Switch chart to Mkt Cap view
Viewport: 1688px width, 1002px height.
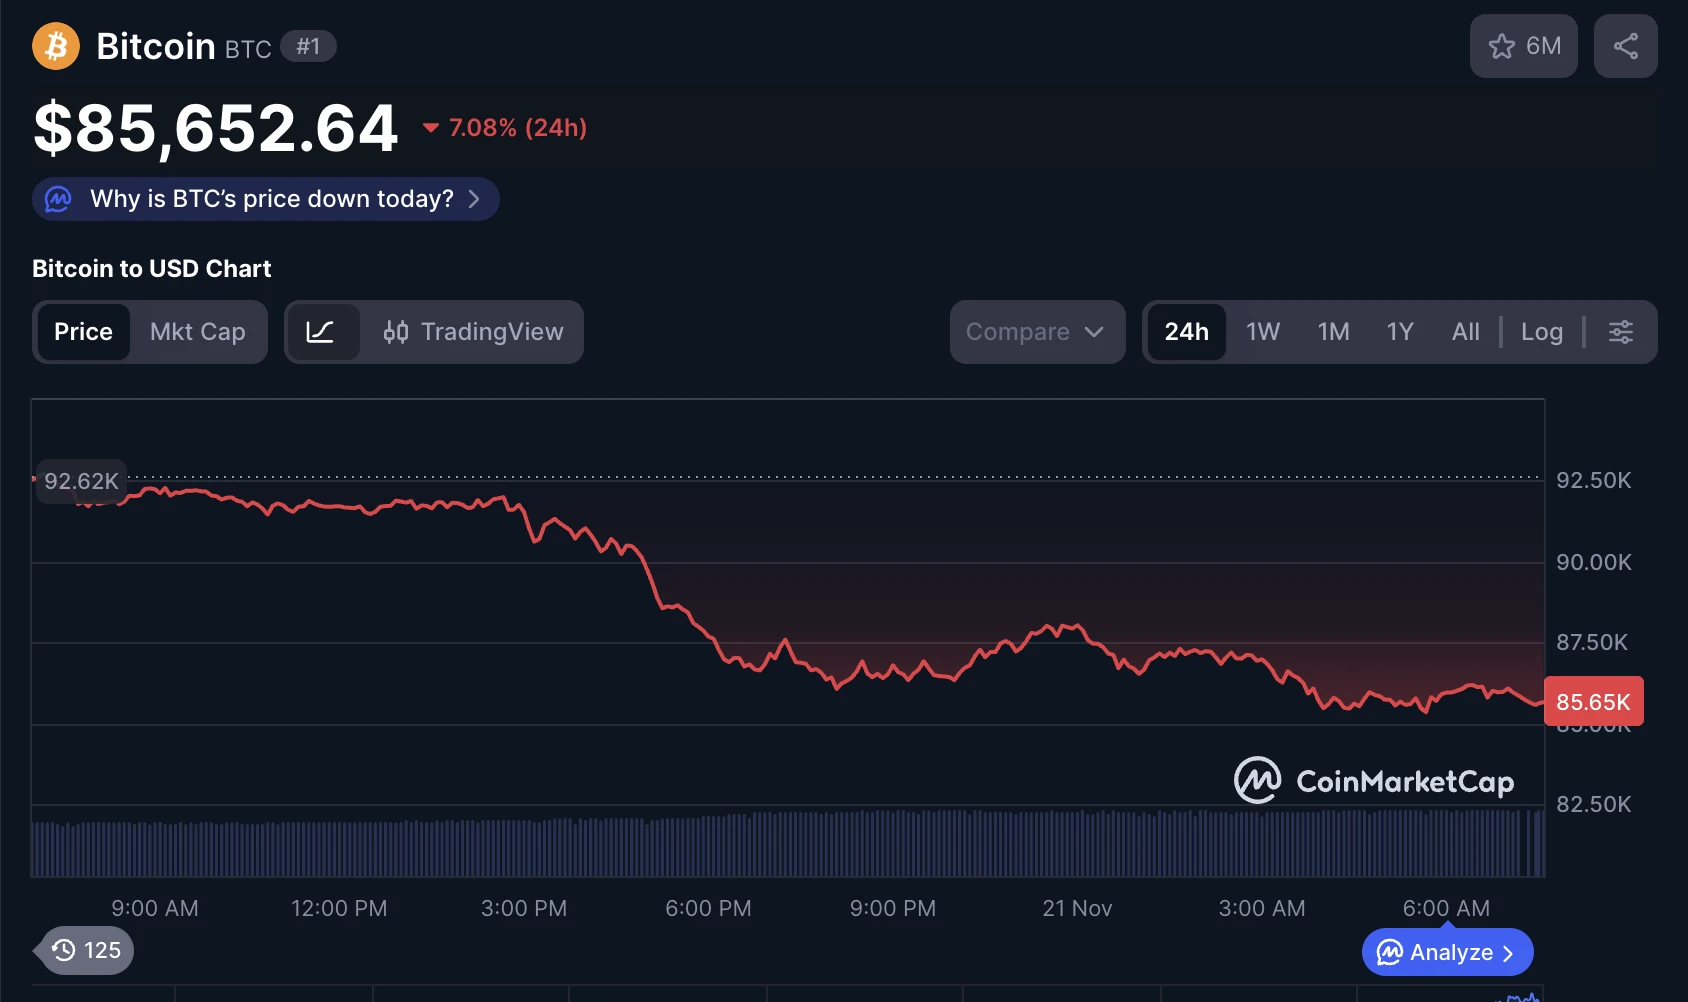click(x=198, y=332)
